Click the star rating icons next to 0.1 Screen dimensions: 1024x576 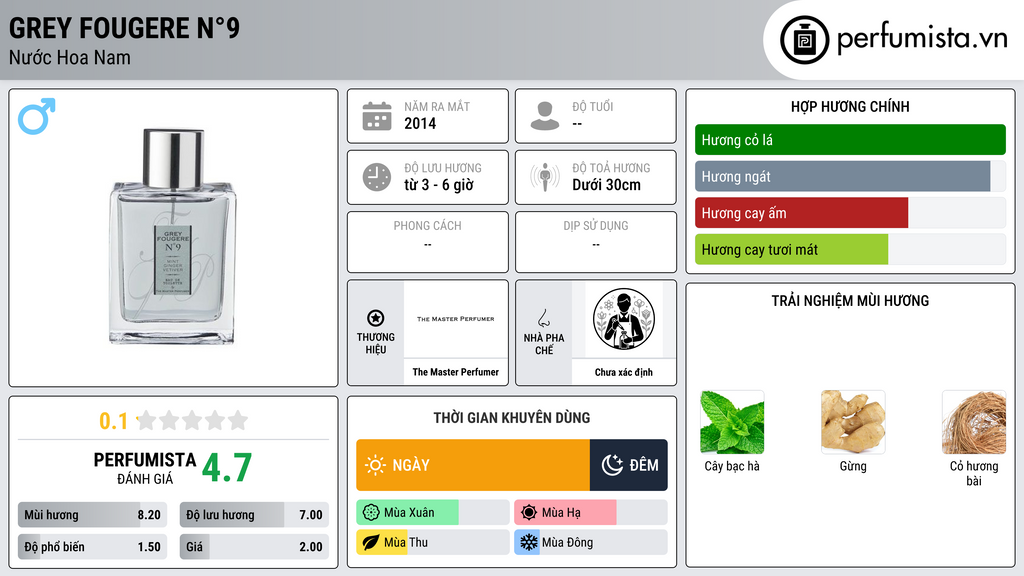click(192, 420)
